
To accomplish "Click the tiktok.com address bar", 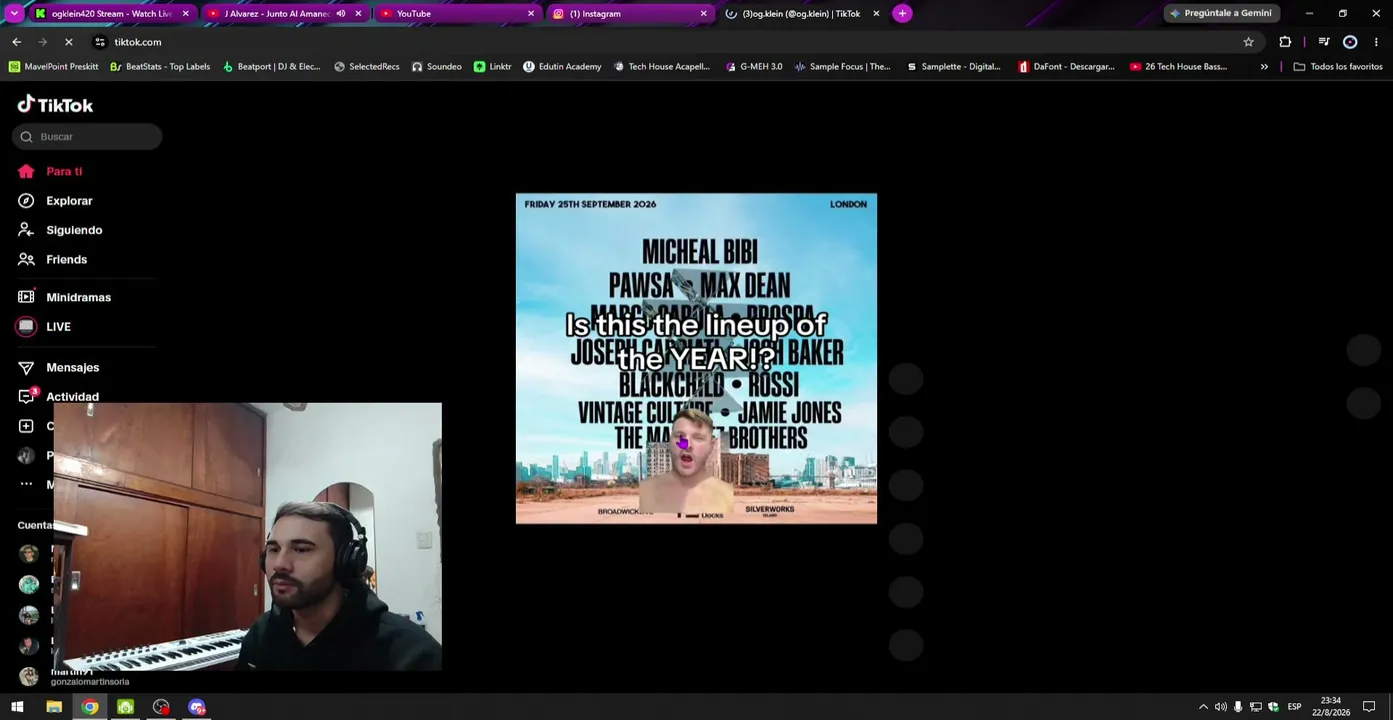I will [672, 42].
